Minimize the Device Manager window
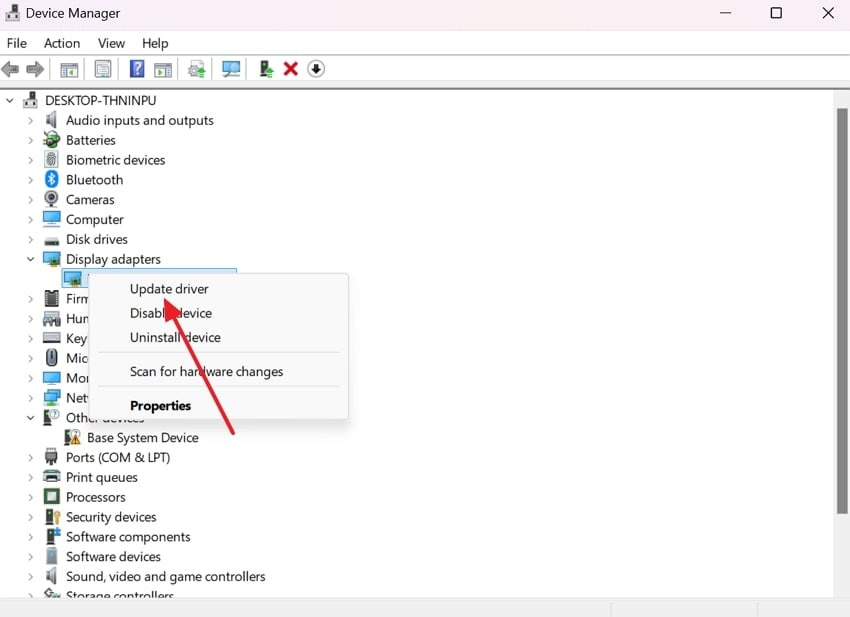Image resolution: width=850 pixels, height=617 pixels. 725,13
